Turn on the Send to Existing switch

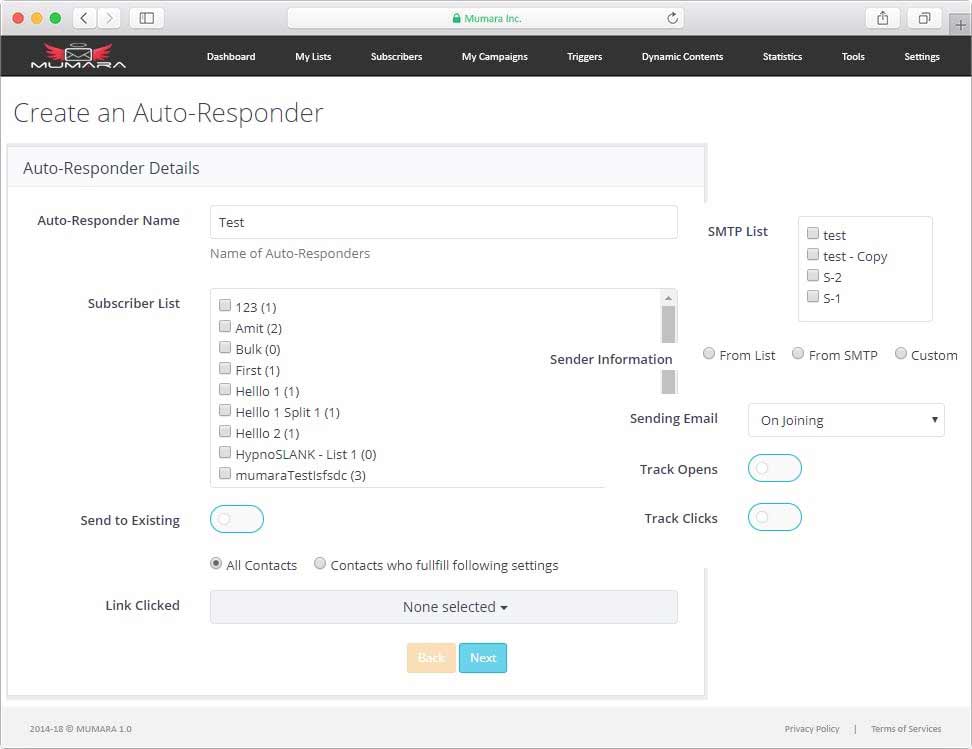pyautogui.click(x=237, y=519)
